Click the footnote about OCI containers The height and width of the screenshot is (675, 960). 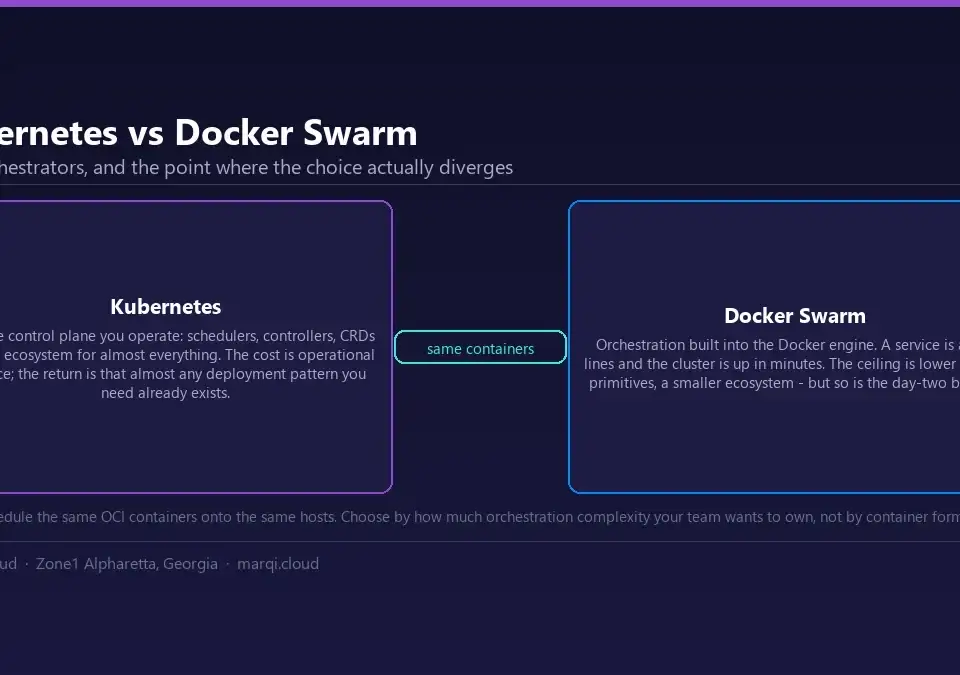(480, 517)
